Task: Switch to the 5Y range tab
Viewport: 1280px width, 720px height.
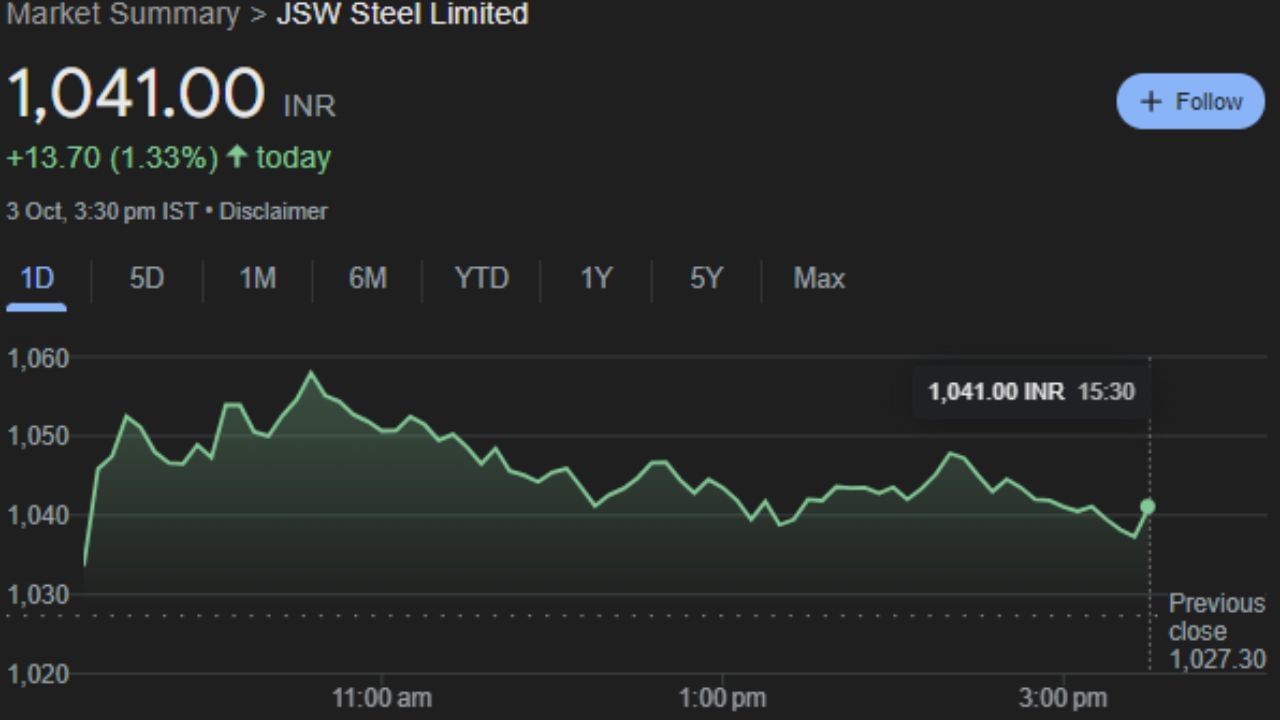Action: pos(706,279)
